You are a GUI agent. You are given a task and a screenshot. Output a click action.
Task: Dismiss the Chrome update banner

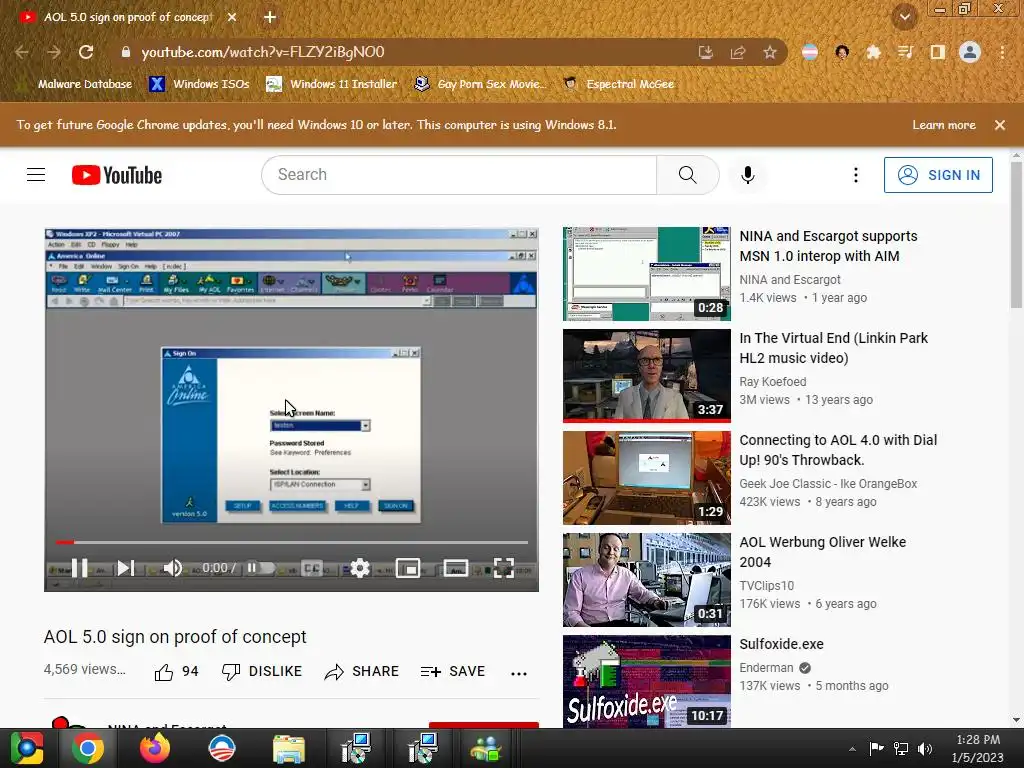pyautogui.click(x=1000, y=125)
